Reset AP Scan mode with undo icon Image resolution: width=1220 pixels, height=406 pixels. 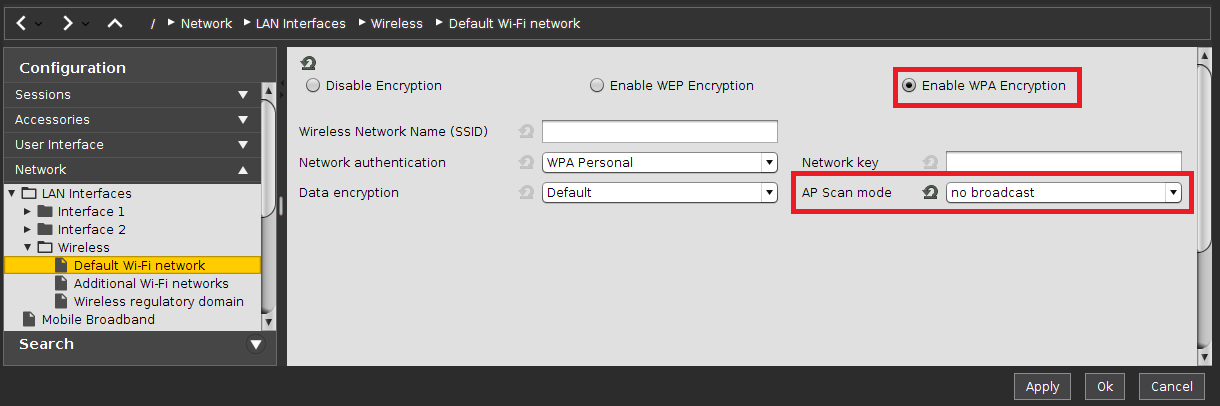929,192
